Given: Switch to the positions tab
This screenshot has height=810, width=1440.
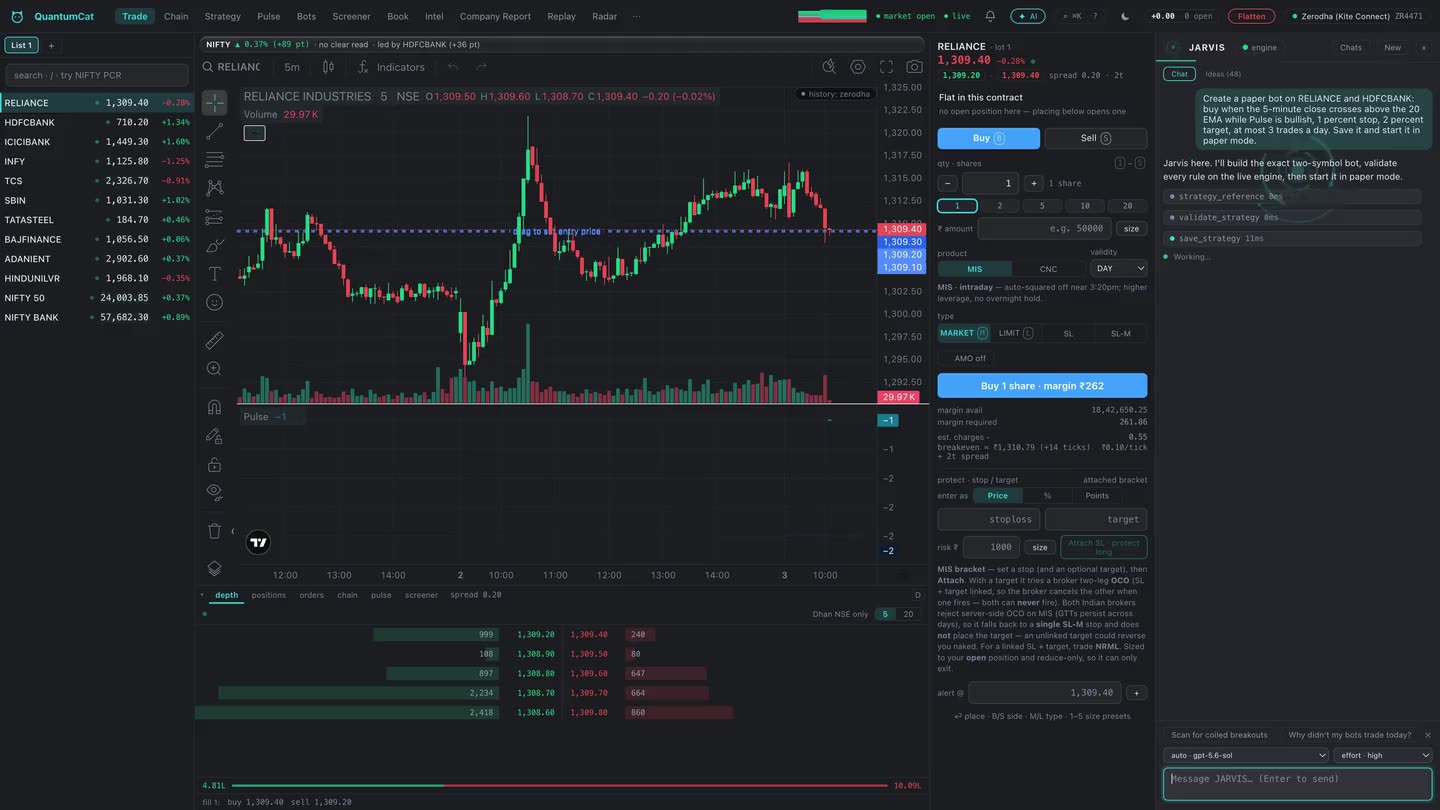Looking at the screenshot, I should [268, 595].
